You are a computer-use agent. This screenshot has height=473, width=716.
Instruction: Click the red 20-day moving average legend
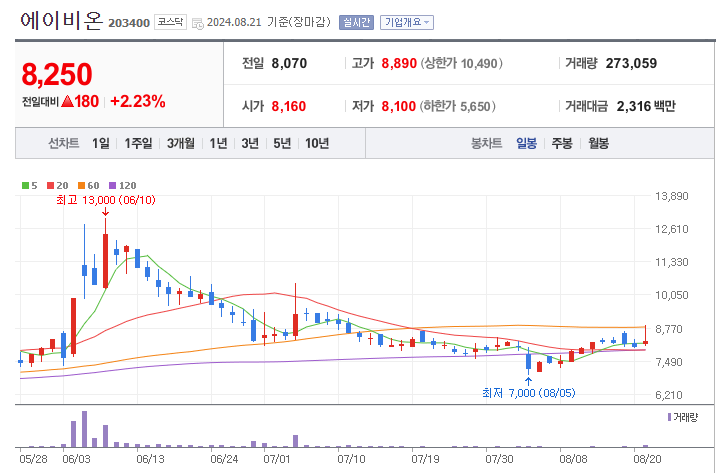[58, 185]
